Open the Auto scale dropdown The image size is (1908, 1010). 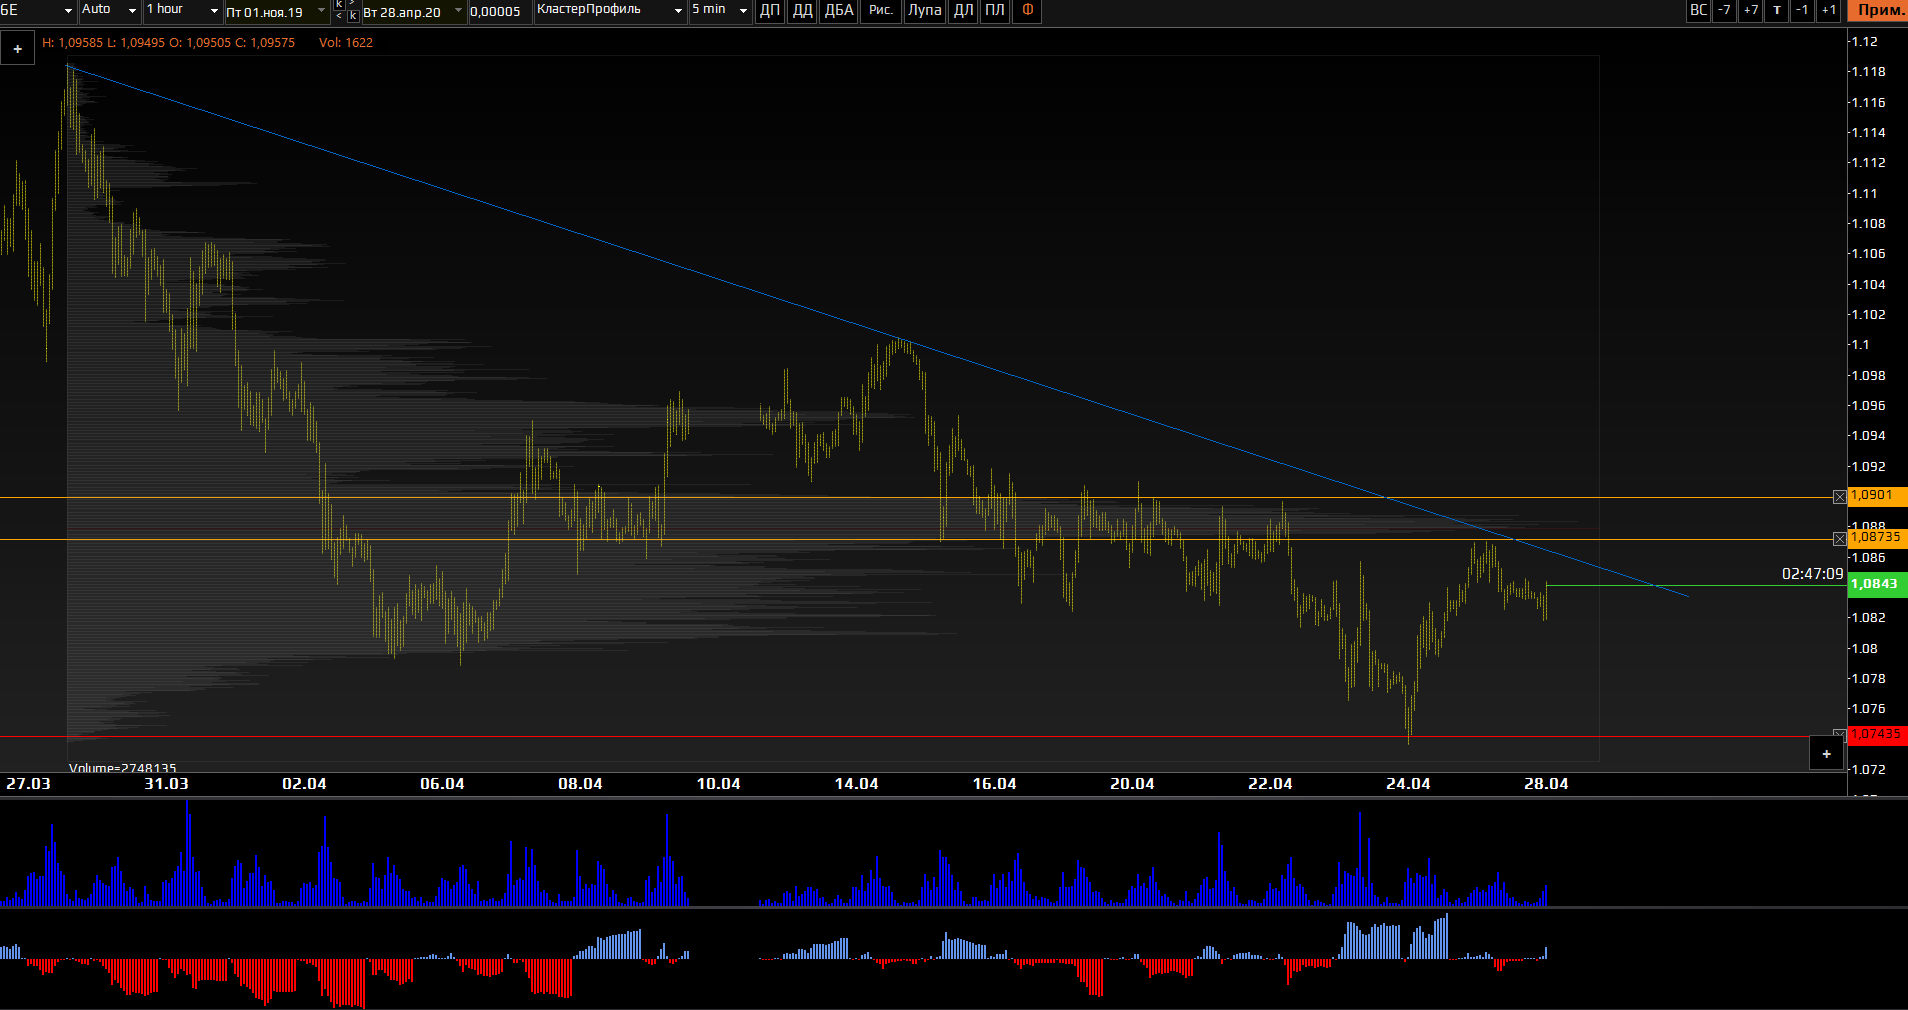(x=109, y=10)
